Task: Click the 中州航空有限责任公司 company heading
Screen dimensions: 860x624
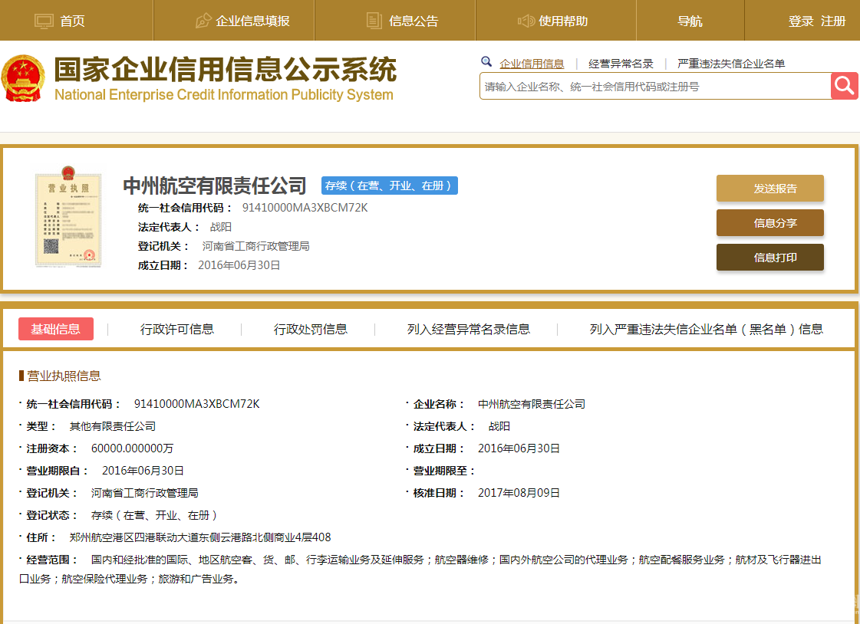Action: [214, 185]
